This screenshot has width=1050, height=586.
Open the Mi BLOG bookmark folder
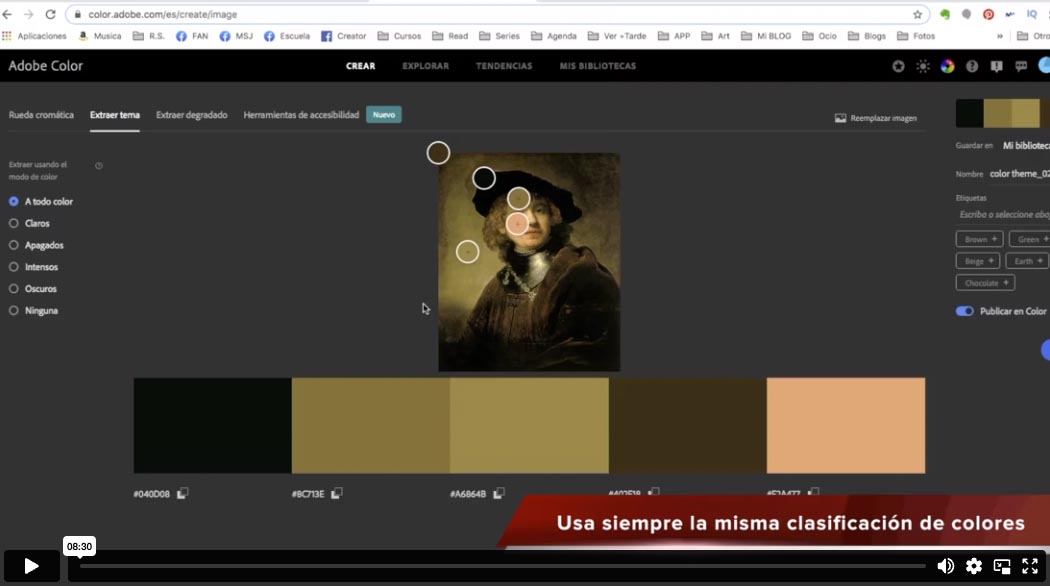coord(766,36)
